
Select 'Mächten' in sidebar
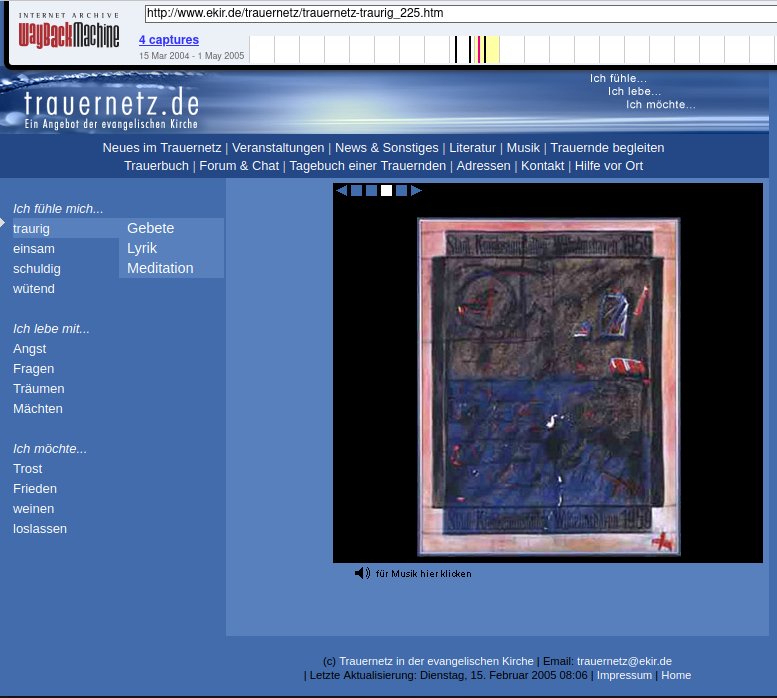tap(38, 409)
